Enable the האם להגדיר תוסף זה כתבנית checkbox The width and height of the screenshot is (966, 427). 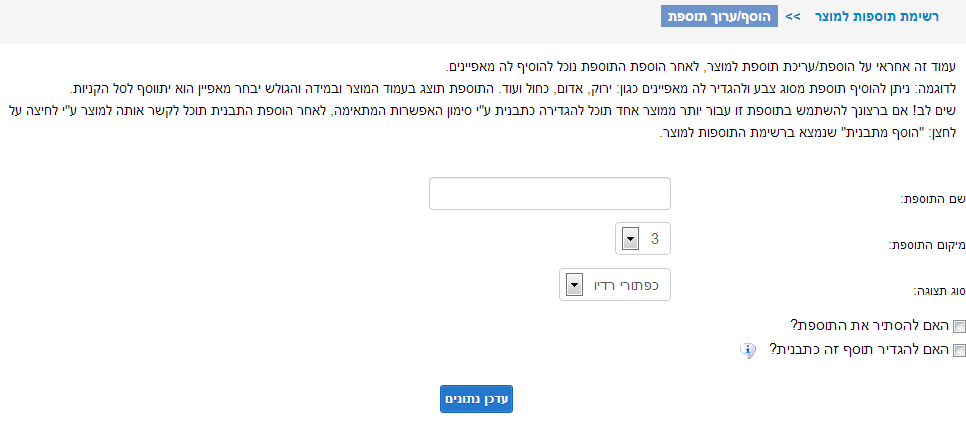click(x=959, y=351)
